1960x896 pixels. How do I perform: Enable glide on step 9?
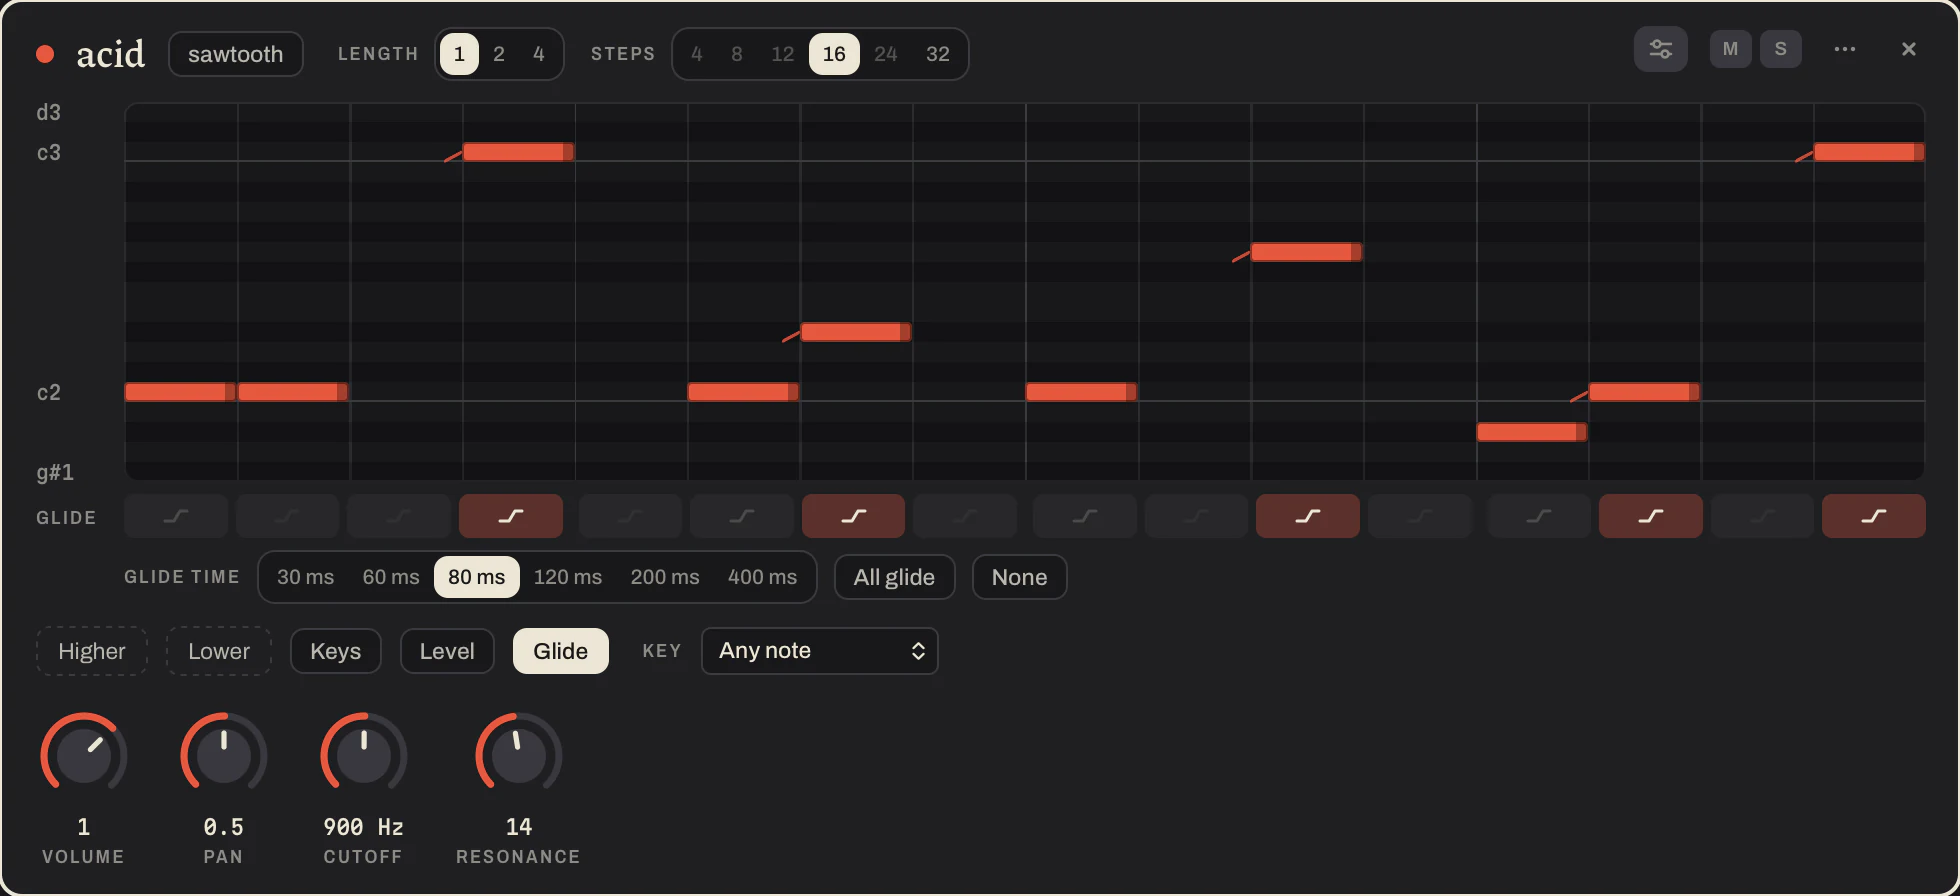[1084, 516]
